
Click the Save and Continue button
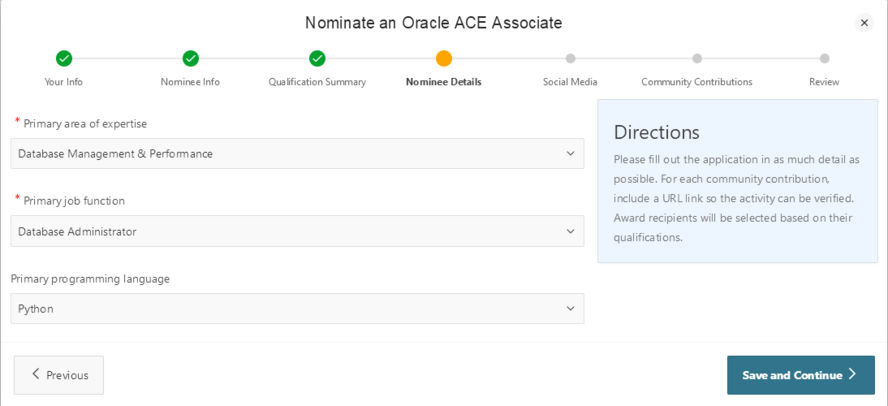pyautogui.click(x=800, y=375)
